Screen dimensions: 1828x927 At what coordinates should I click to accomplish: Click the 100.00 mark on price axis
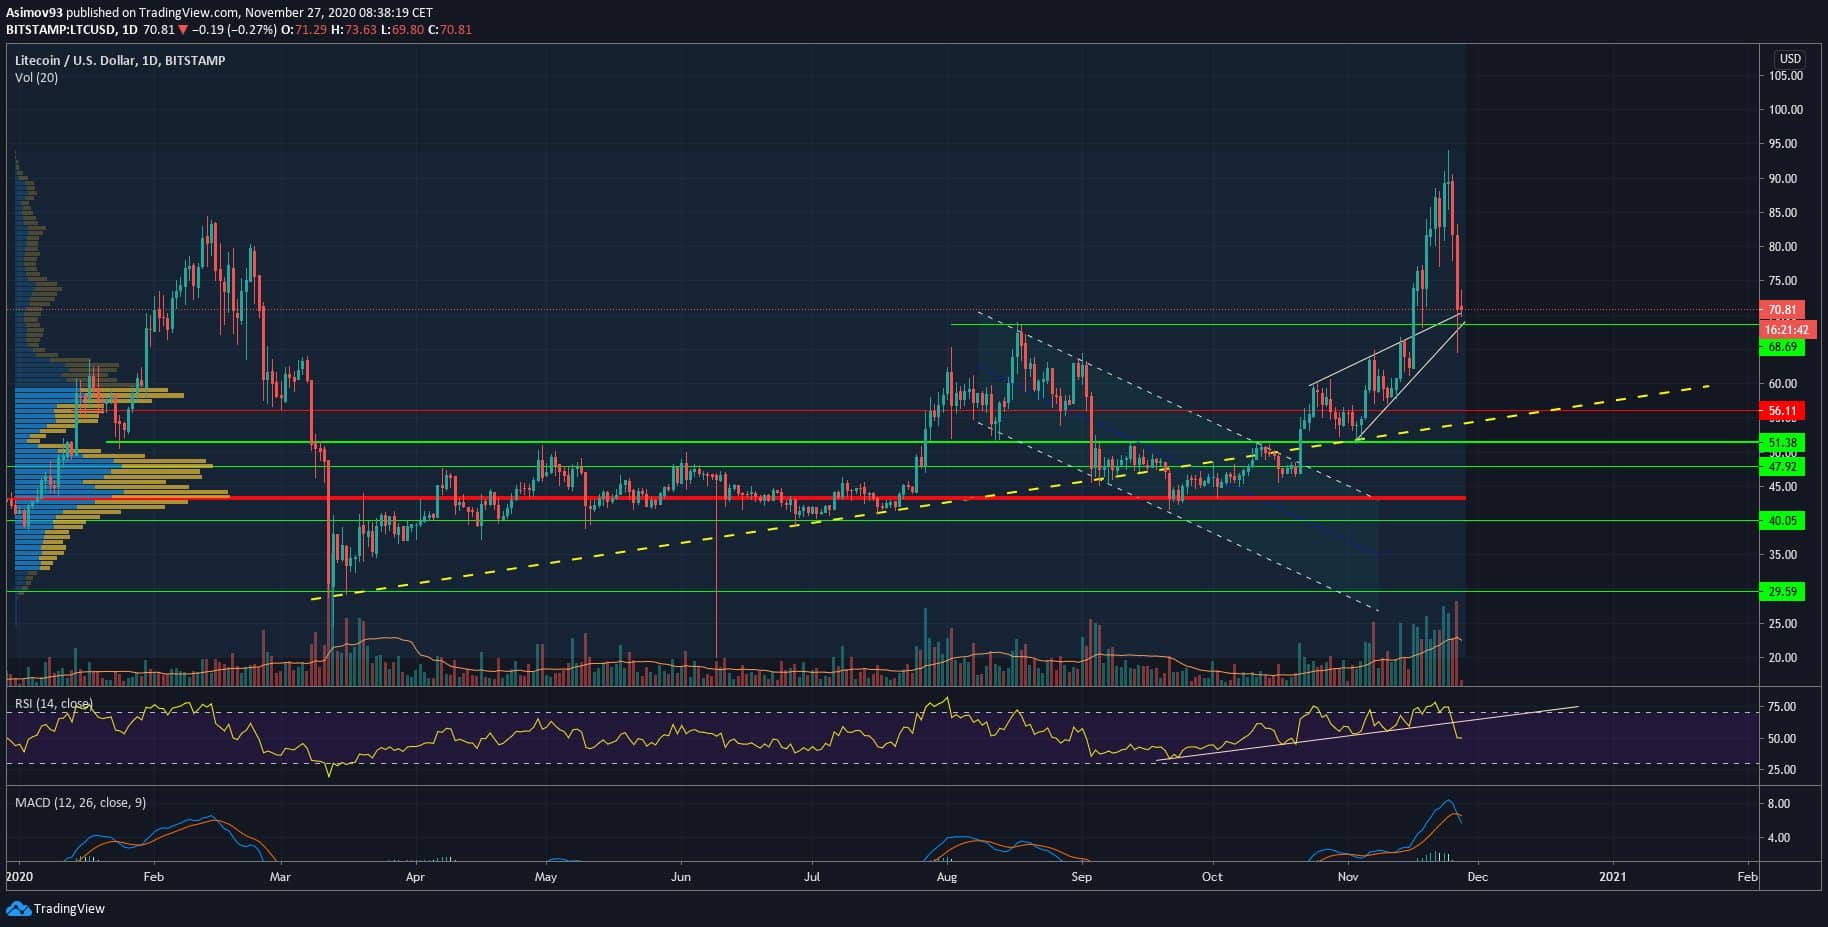click(x=1785, y=110)
